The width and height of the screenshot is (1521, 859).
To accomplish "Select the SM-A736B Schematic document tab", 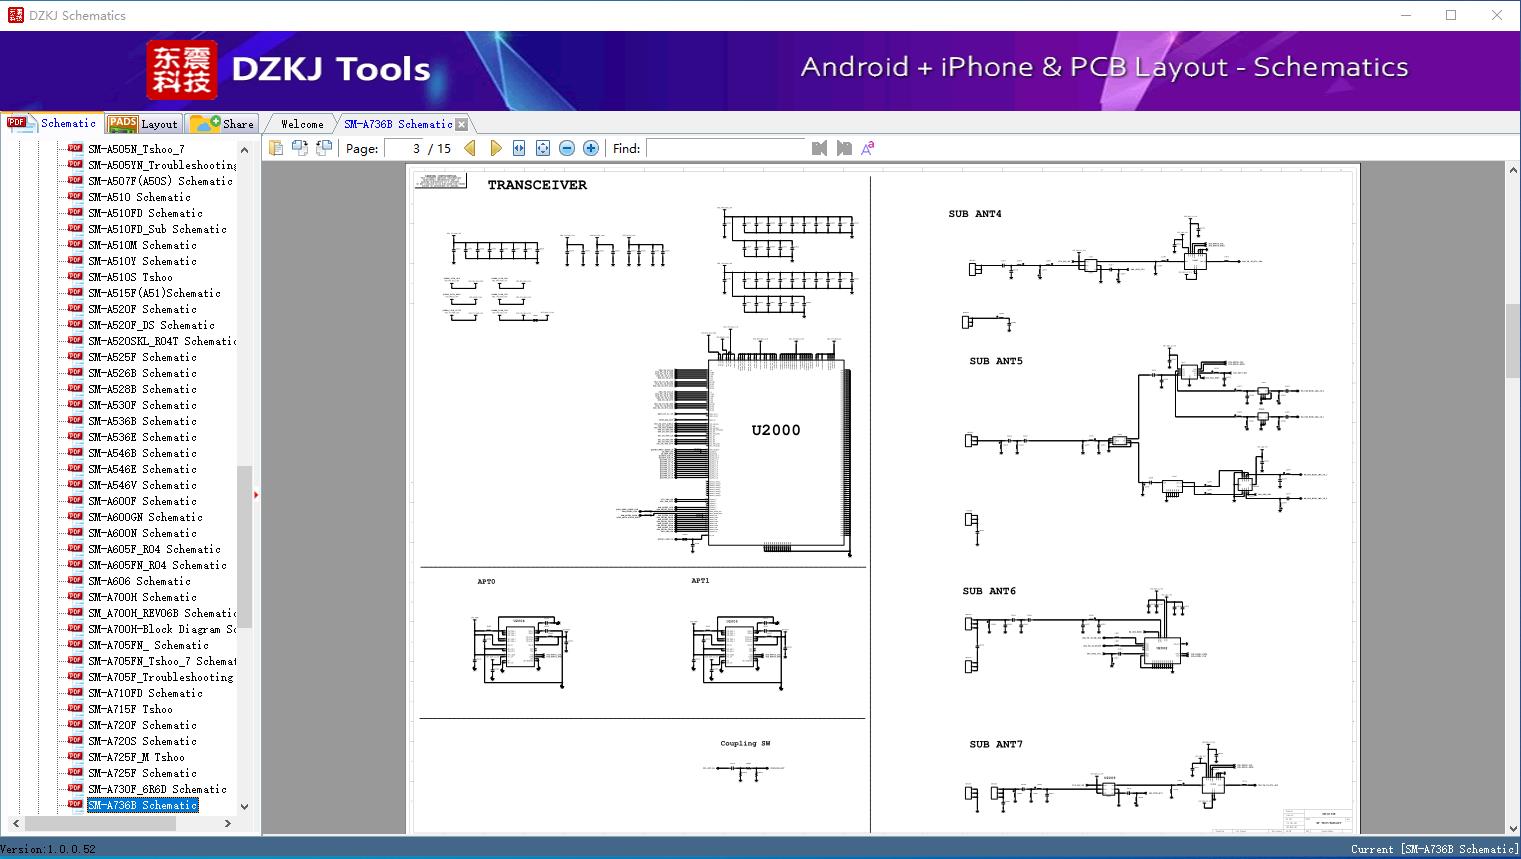I will [398, 124].
